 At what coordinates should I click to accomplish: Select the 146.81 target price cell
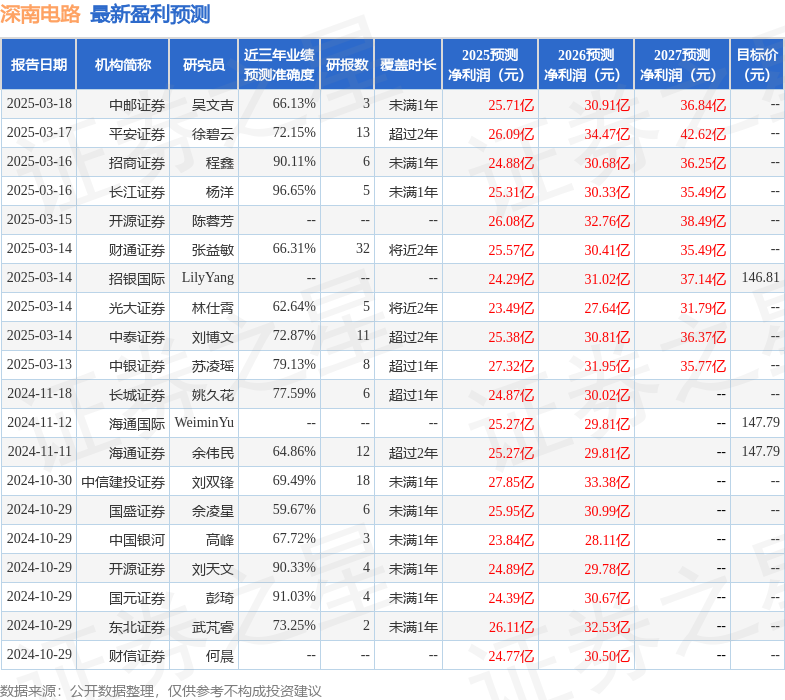coord(760,278)
